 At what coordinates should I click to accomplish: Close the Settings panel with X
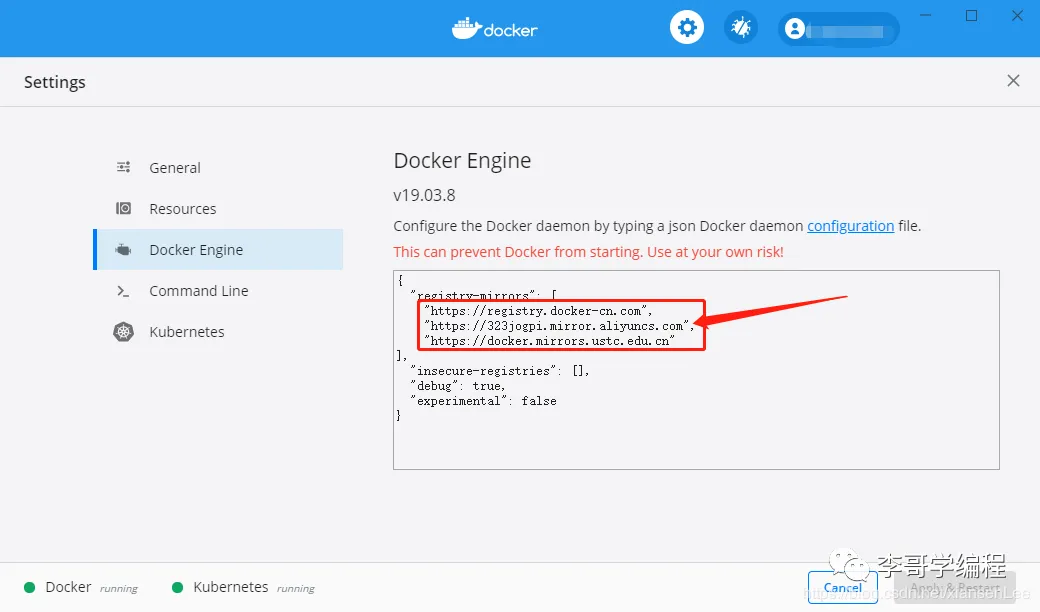click(x=1013, y=81)
